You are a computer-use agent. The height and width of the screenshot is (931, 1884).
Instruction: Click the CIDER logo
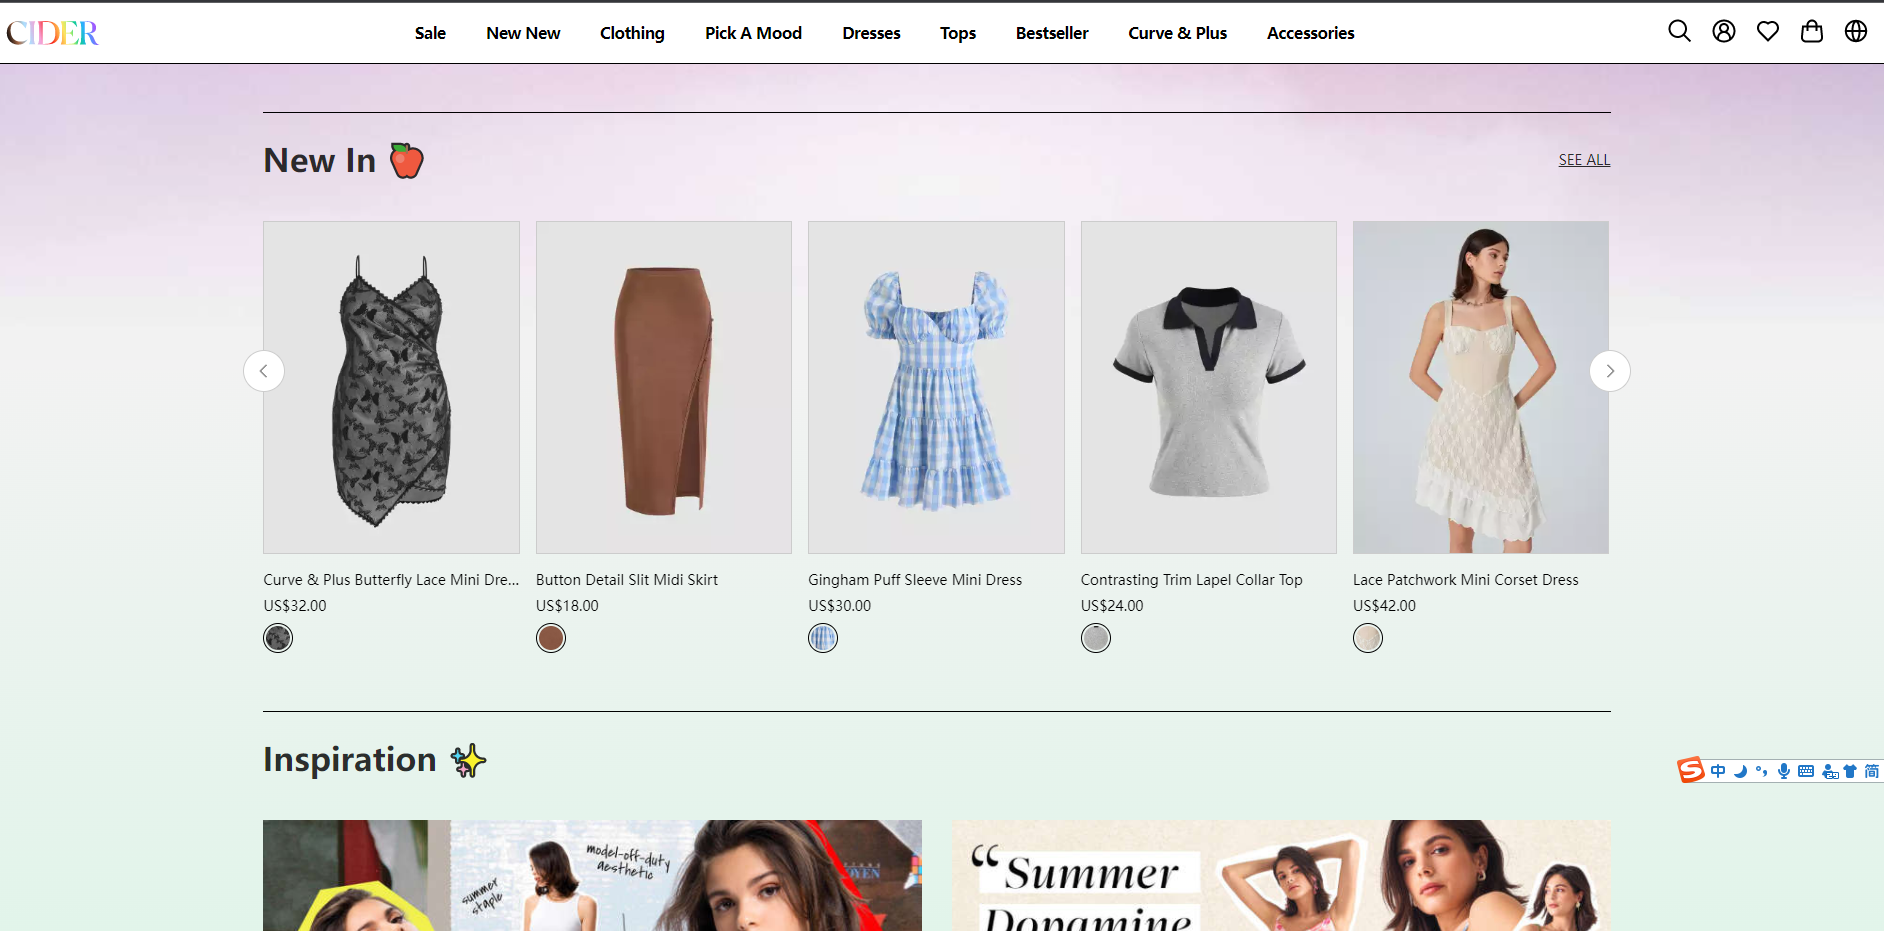coord(53,33)
